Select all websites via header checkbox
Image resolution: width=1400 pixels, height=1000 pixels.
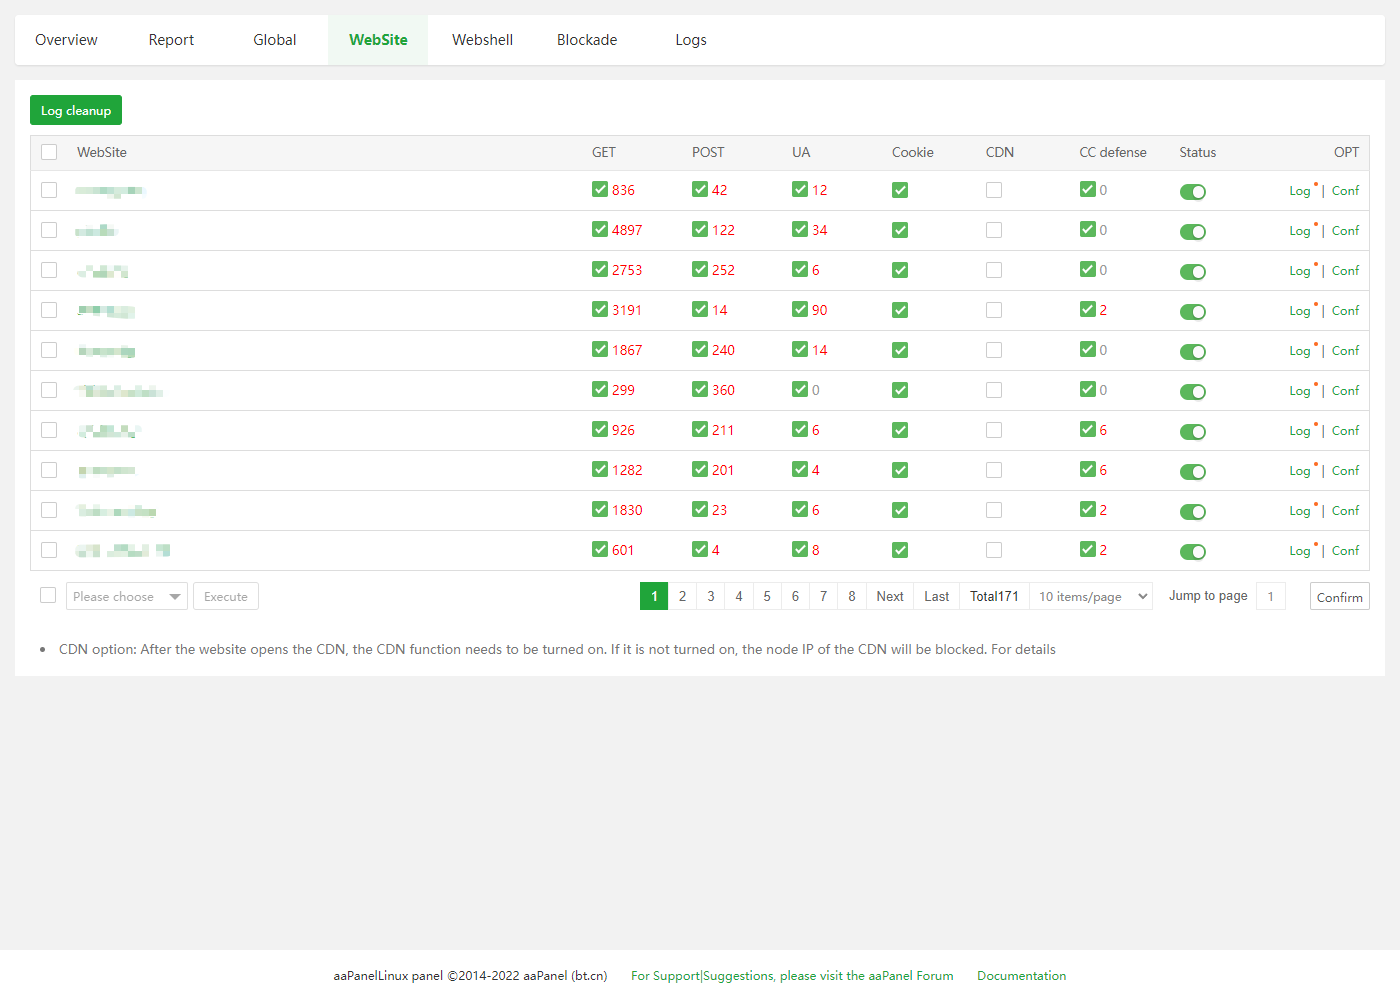tap(49, 152)
